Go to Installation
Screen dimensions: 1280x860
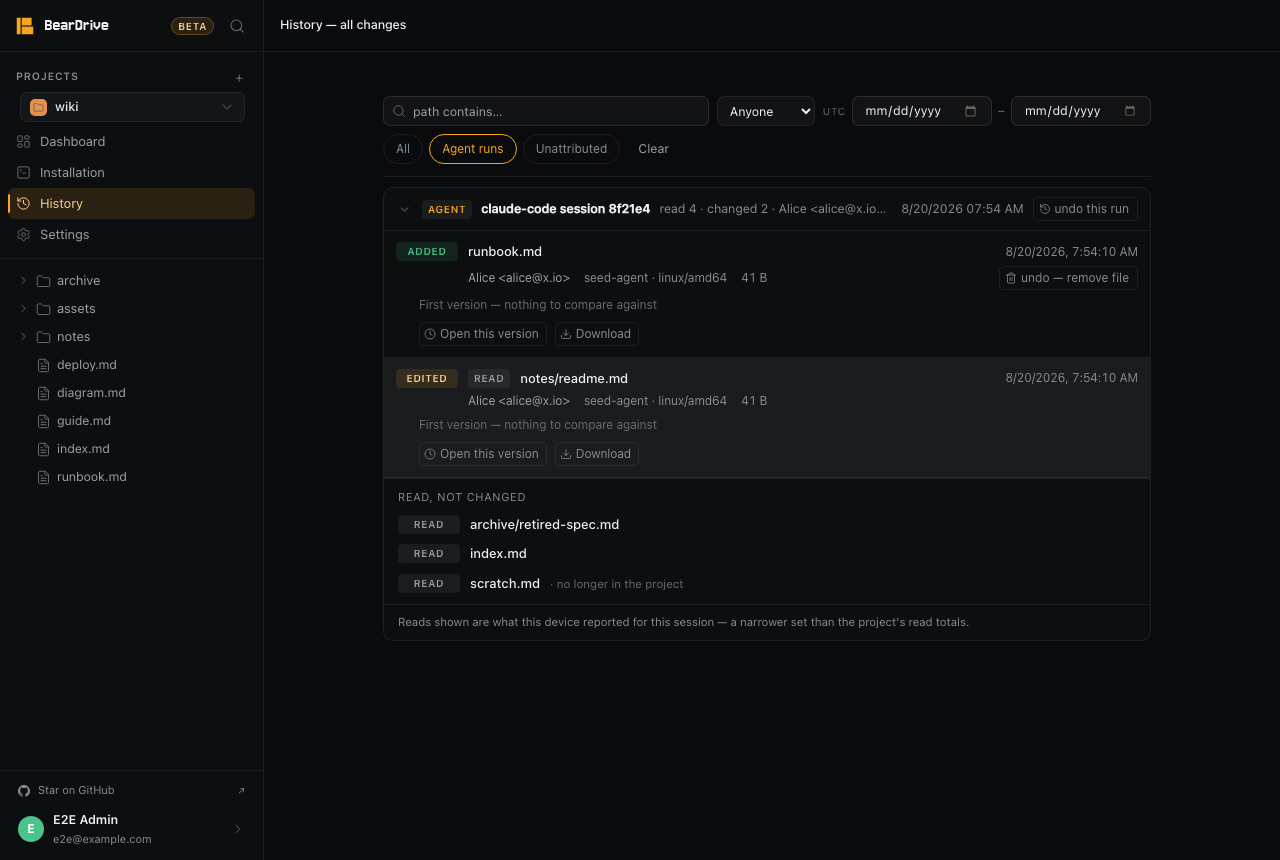tap(131, 173)
